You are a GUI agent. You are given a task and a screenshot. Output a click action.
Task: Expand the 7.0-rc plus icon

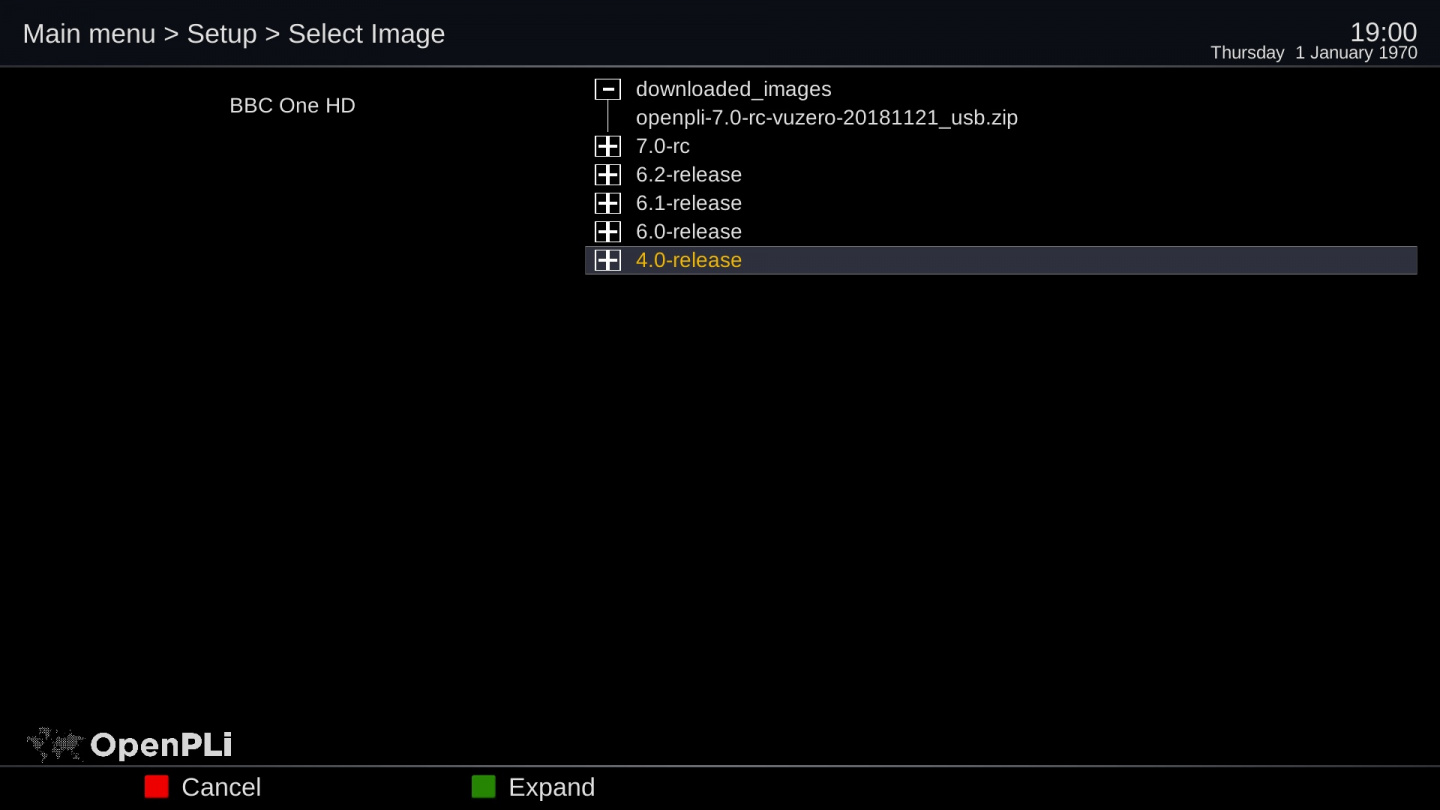607,146
